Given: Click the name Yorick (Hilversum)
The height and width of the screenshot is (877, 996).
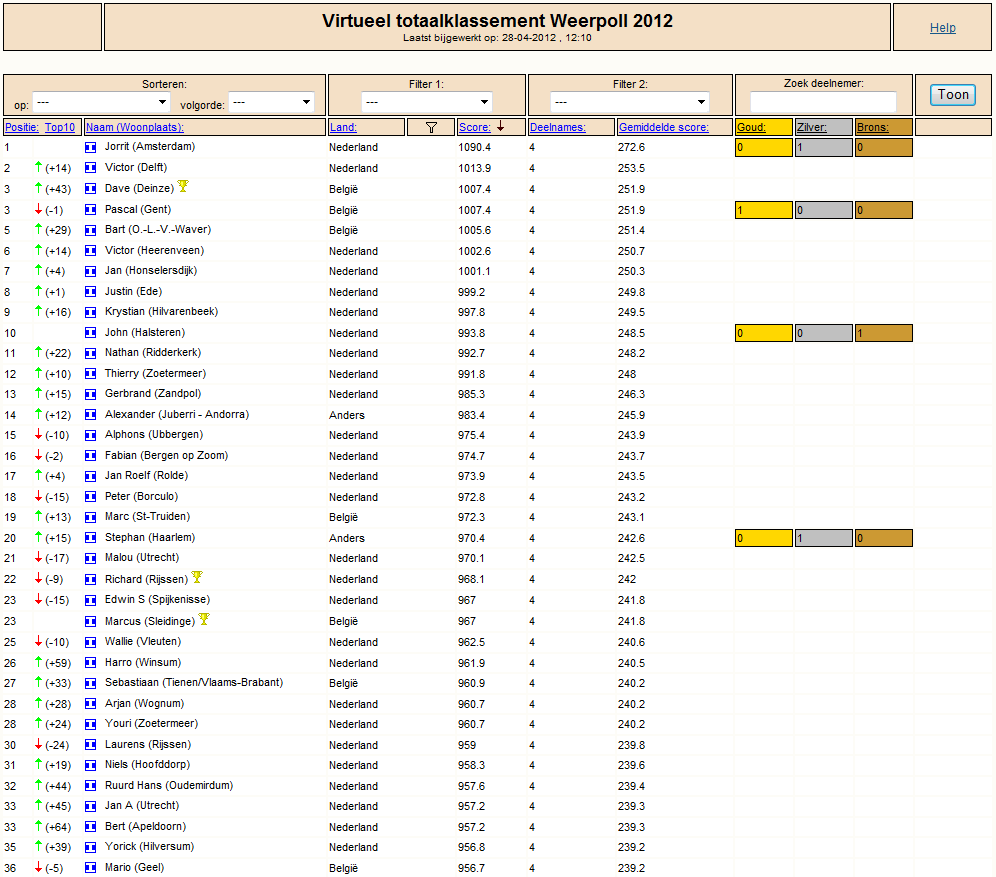Looking at the screenshot, I should tap(149, 847).
